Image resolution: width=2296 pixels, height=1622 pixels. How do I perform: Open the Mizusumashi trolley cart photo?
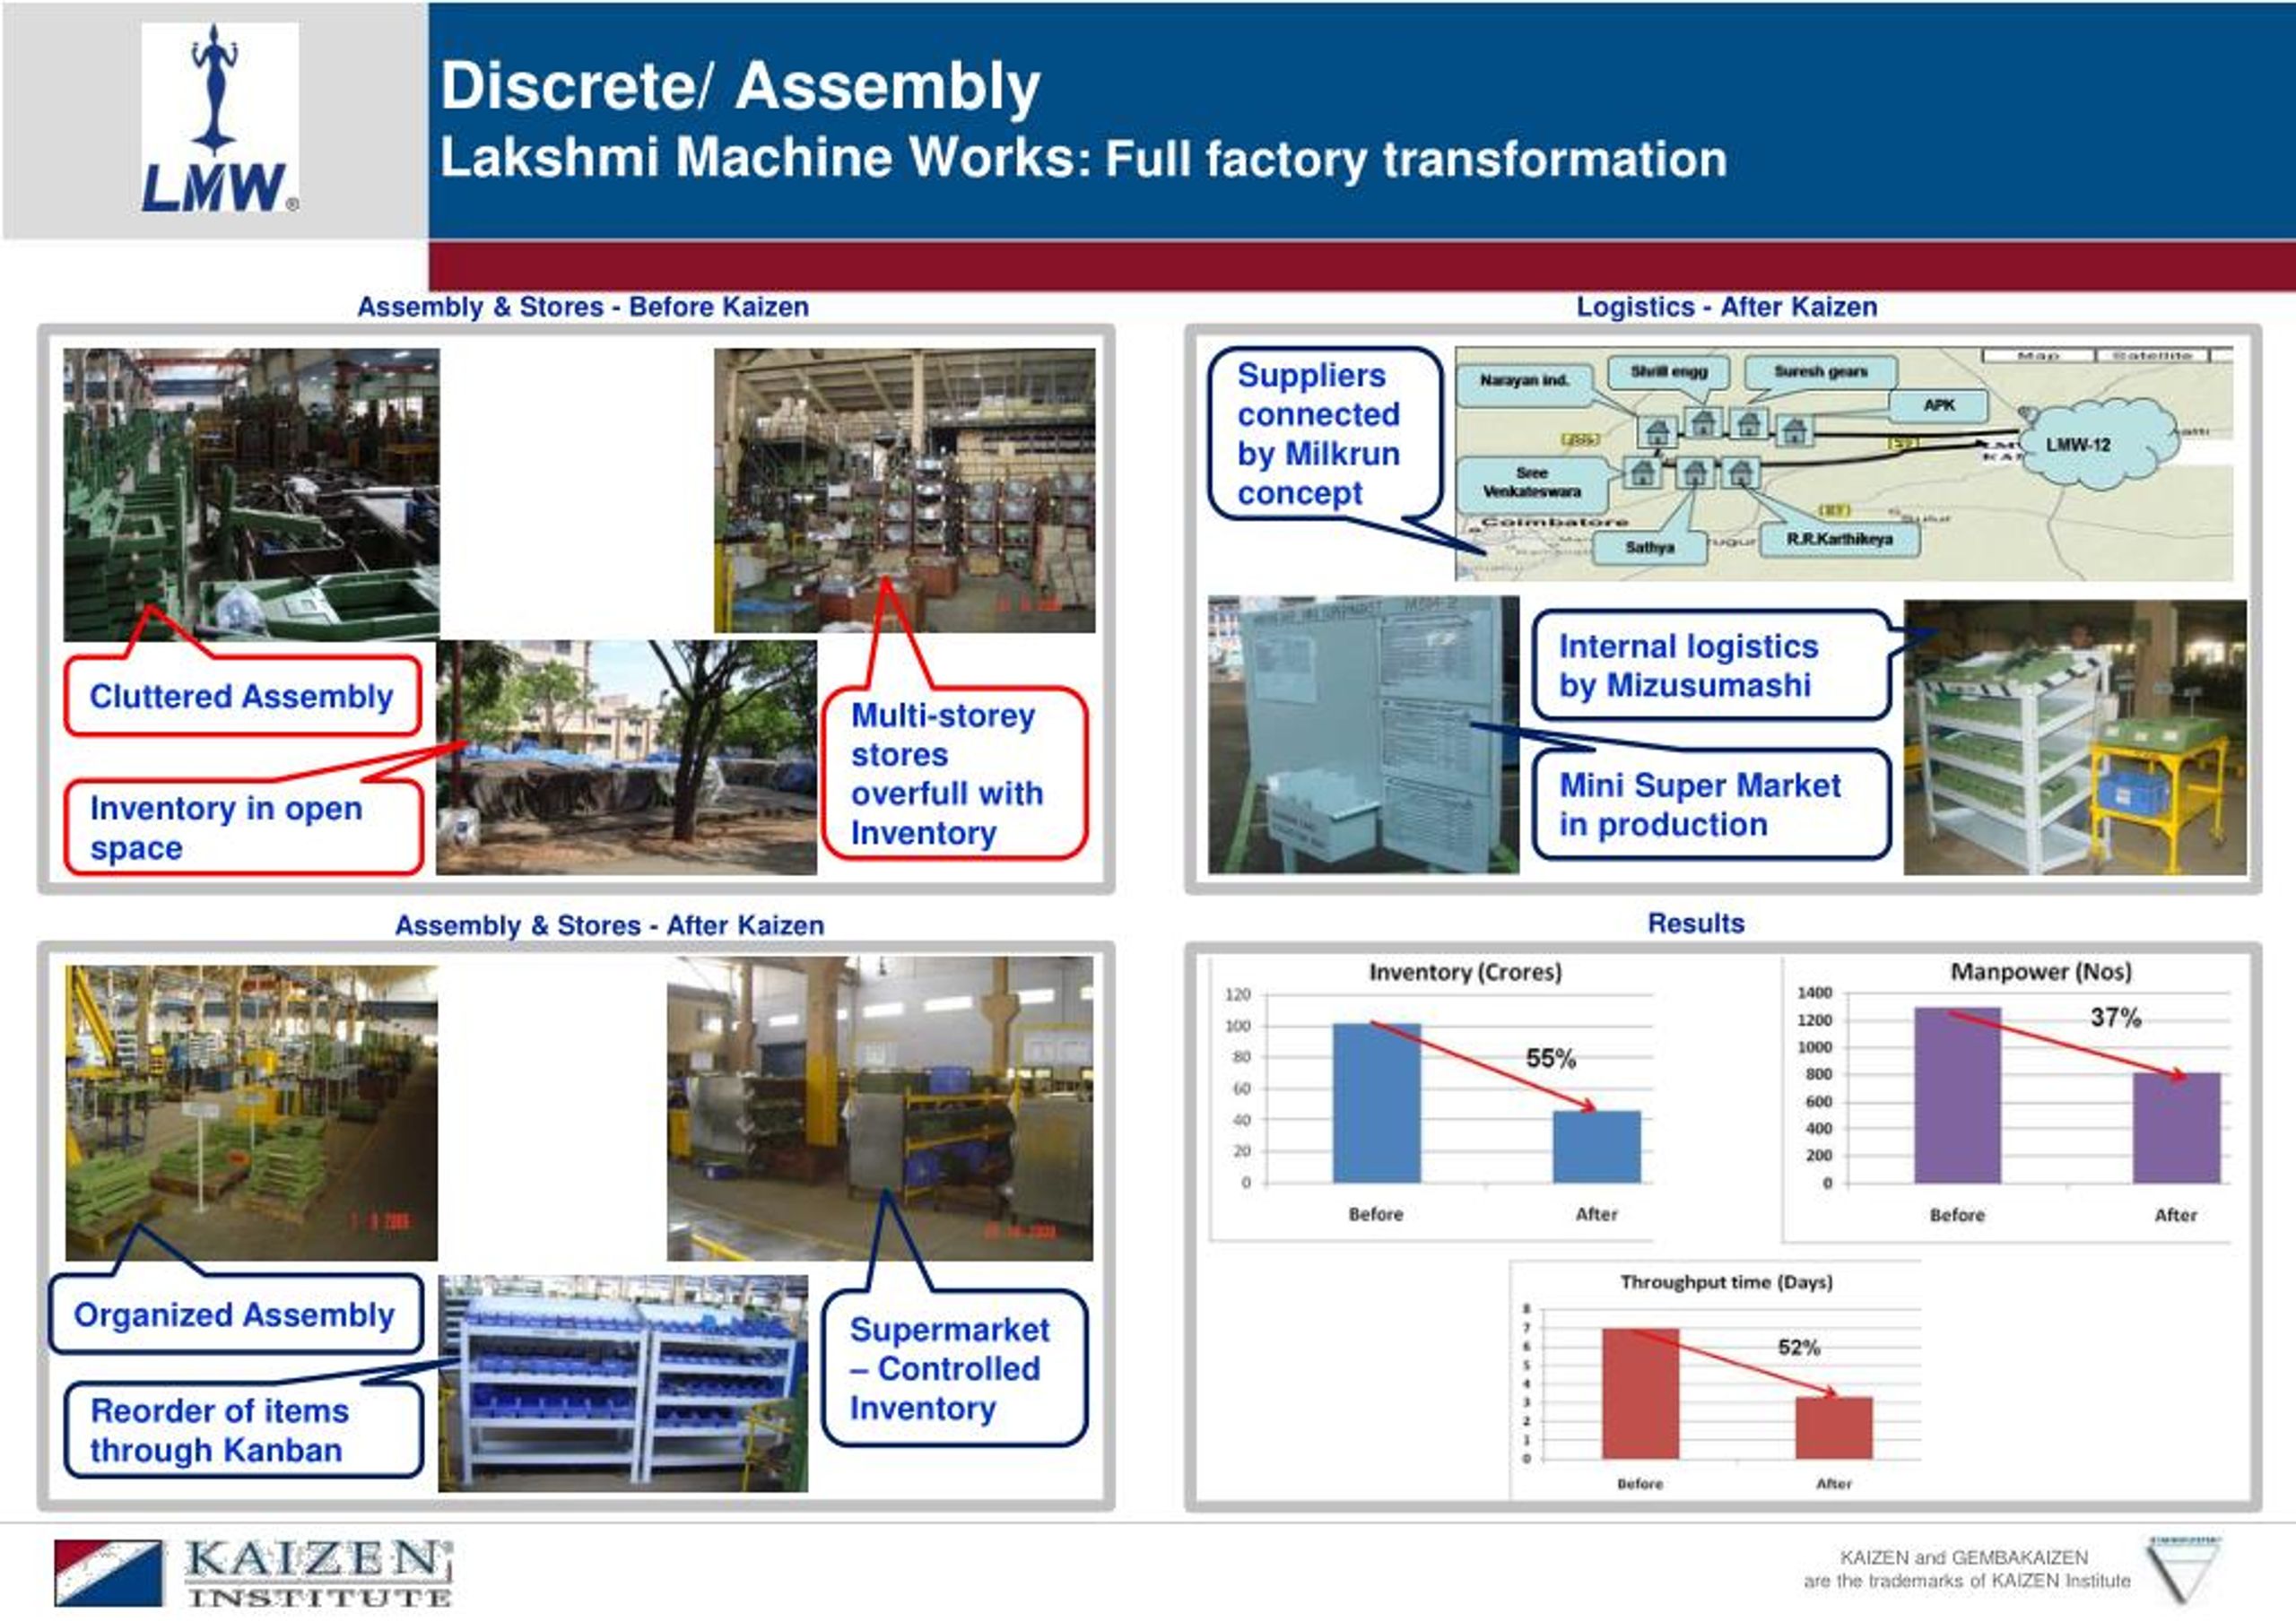click(x=2075, y=738)
